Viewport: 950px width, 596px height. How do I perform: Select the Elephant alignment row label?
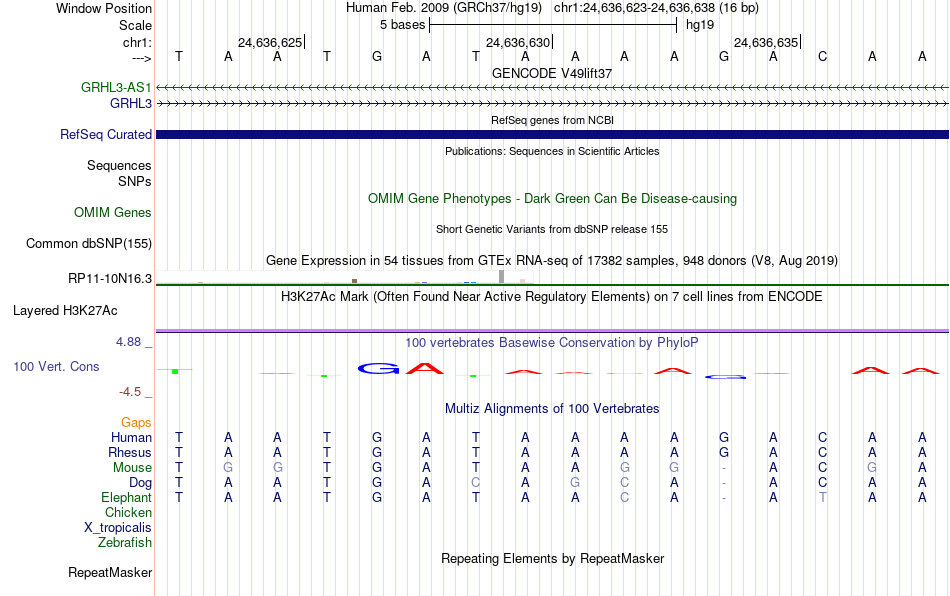coord(126,497)
